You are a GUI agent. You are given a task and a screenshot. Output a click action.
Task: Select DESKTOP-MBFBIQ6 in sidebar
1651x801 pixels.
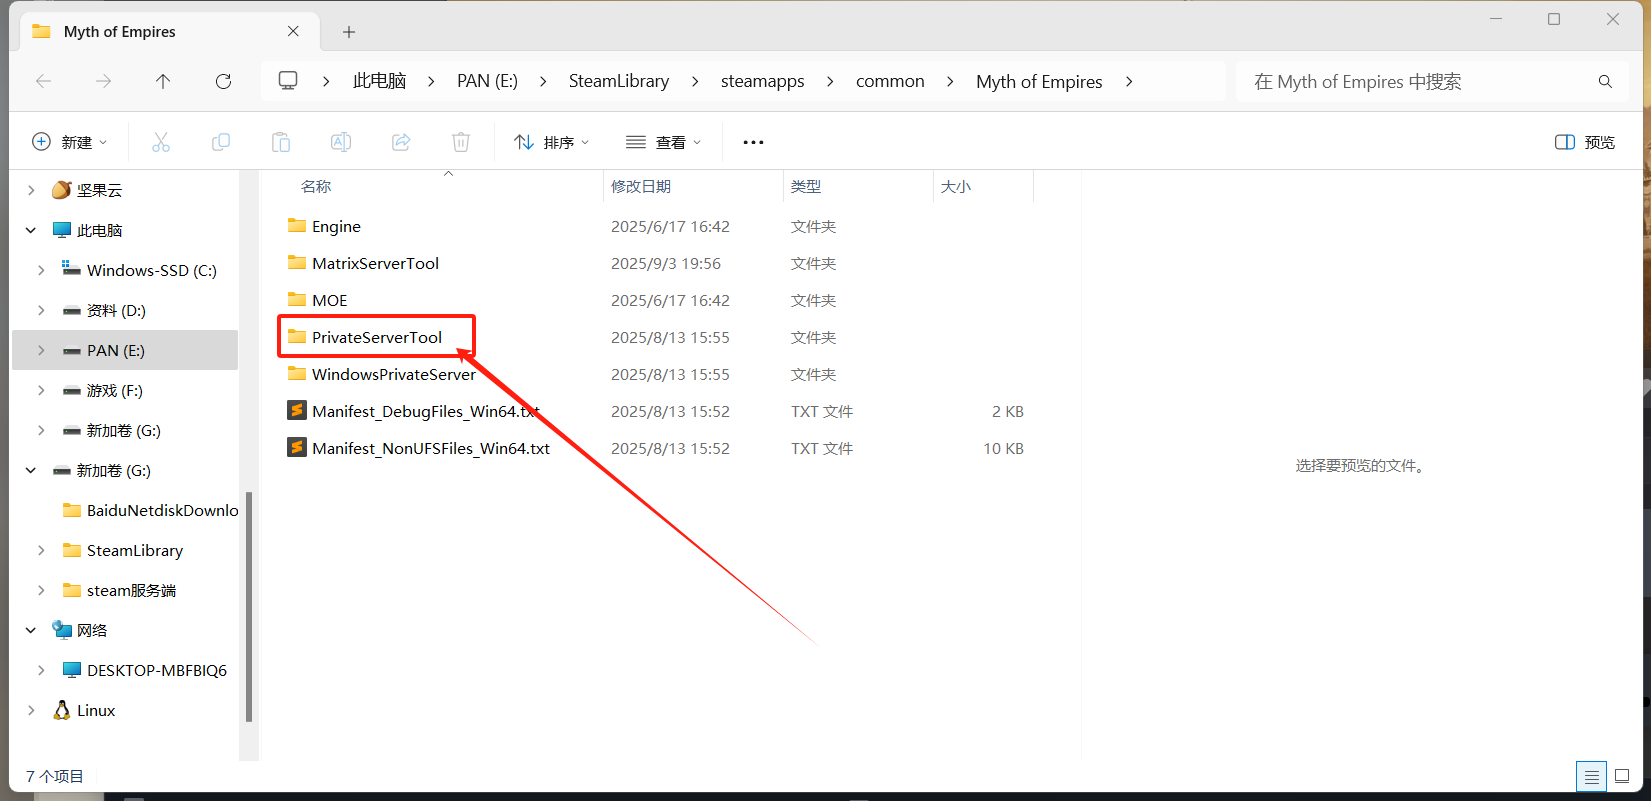click(x=145, y=670)
